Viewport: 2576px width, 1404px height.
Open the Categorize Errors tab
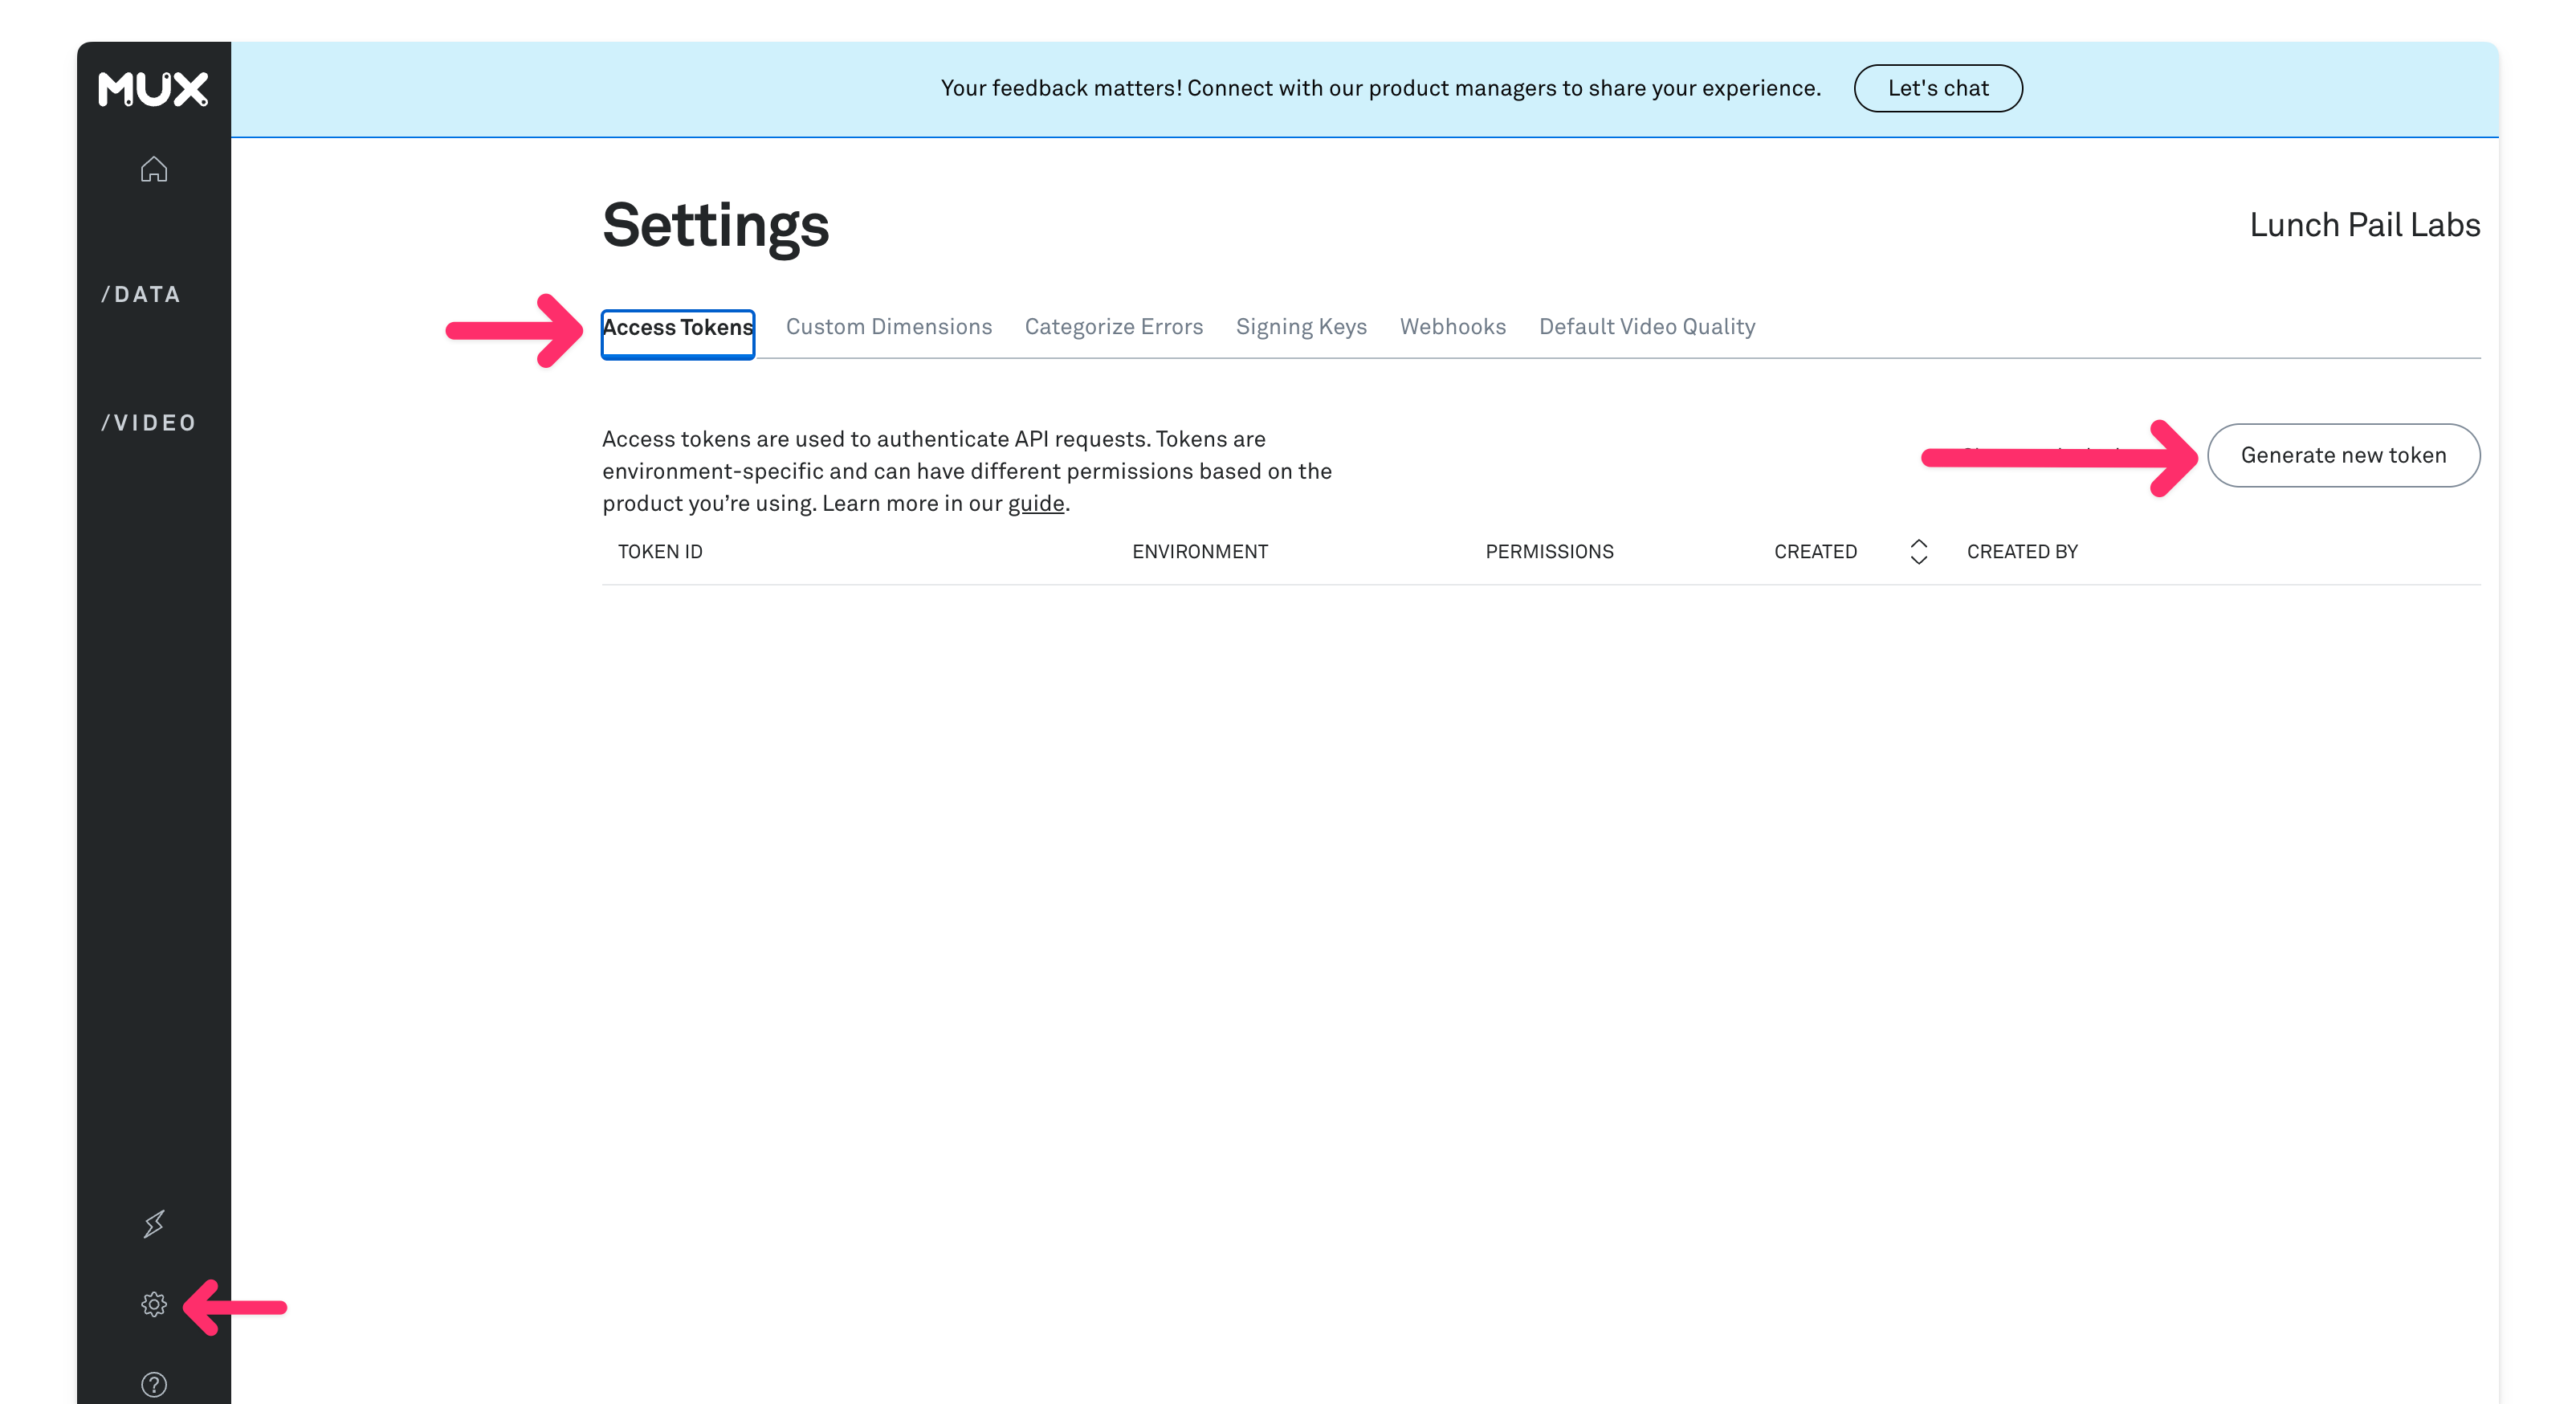point(1113,327)
